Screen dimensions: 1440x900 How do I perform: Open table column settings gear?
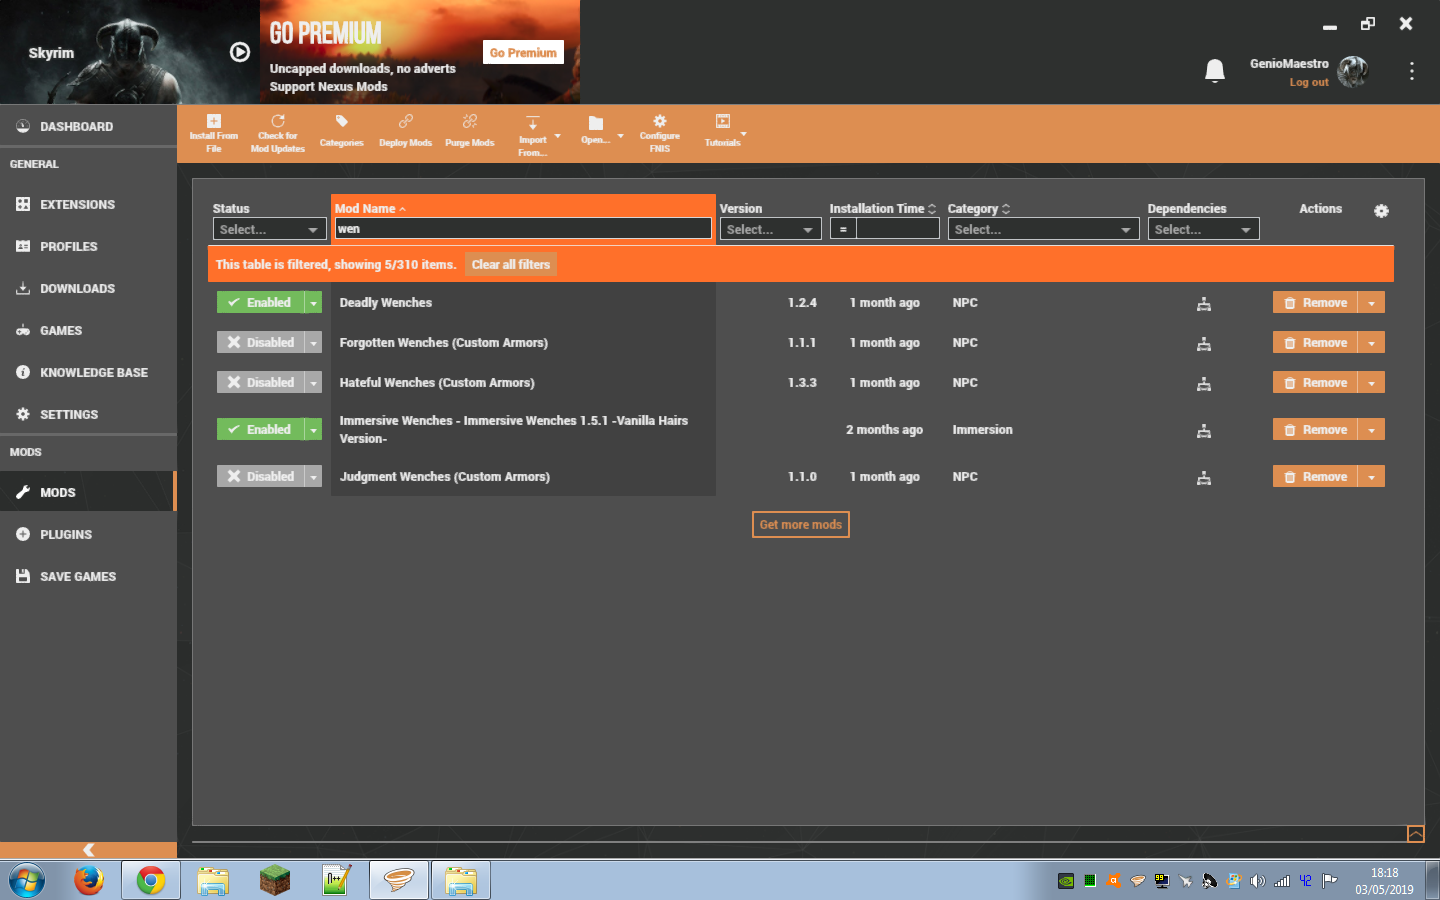[1381, 211]
